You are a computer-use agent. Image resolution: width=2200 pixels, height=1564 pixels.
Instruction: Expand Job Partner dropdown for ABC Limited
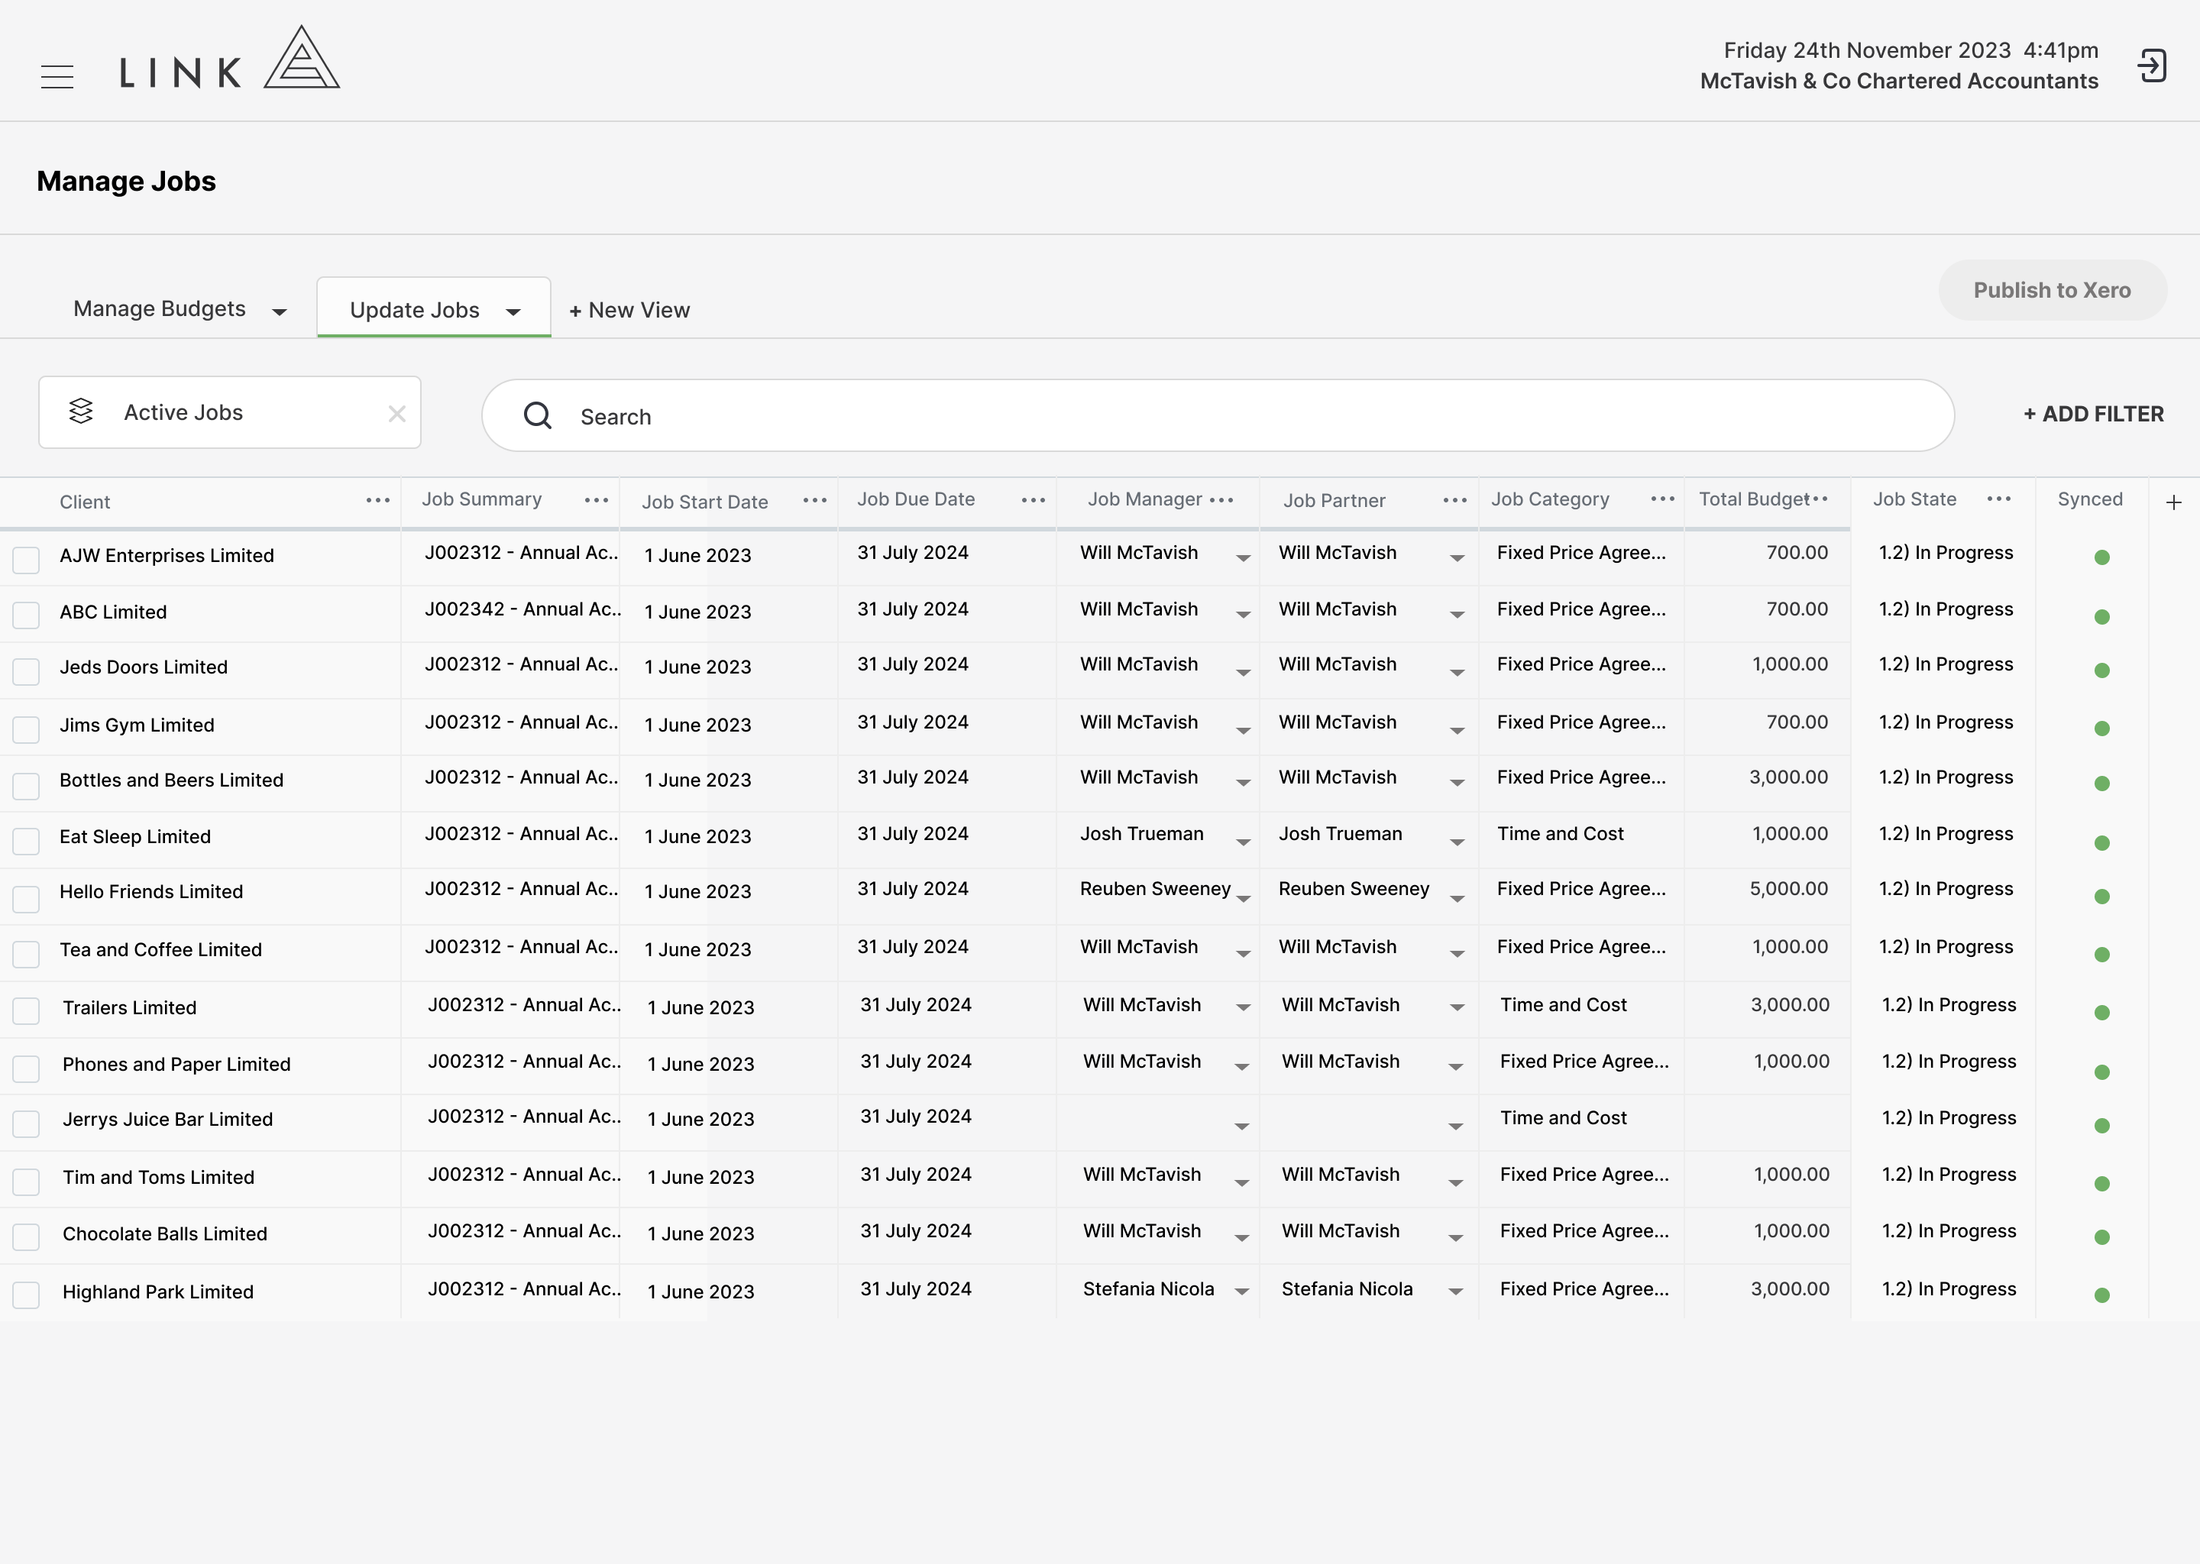point(1457,614)
